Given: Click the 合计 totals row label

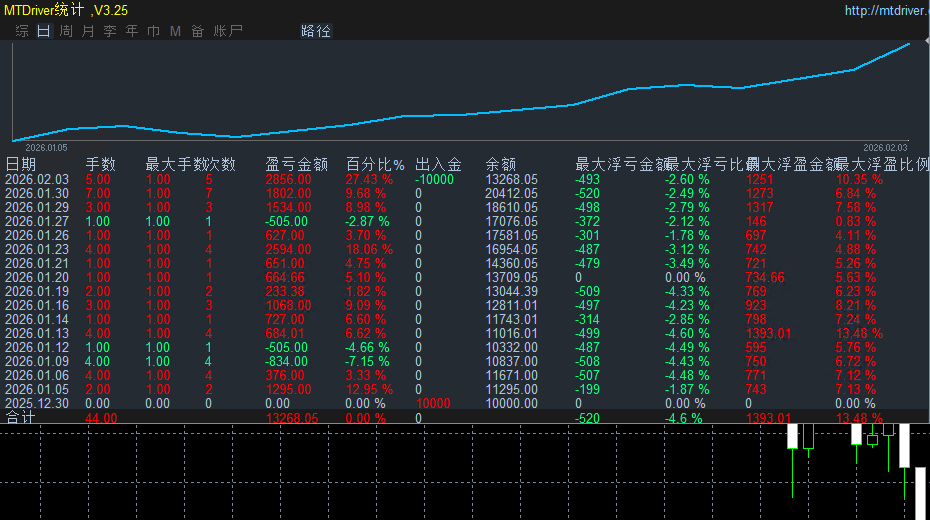Looking at the screenshot, I should (x=21, y=418).
